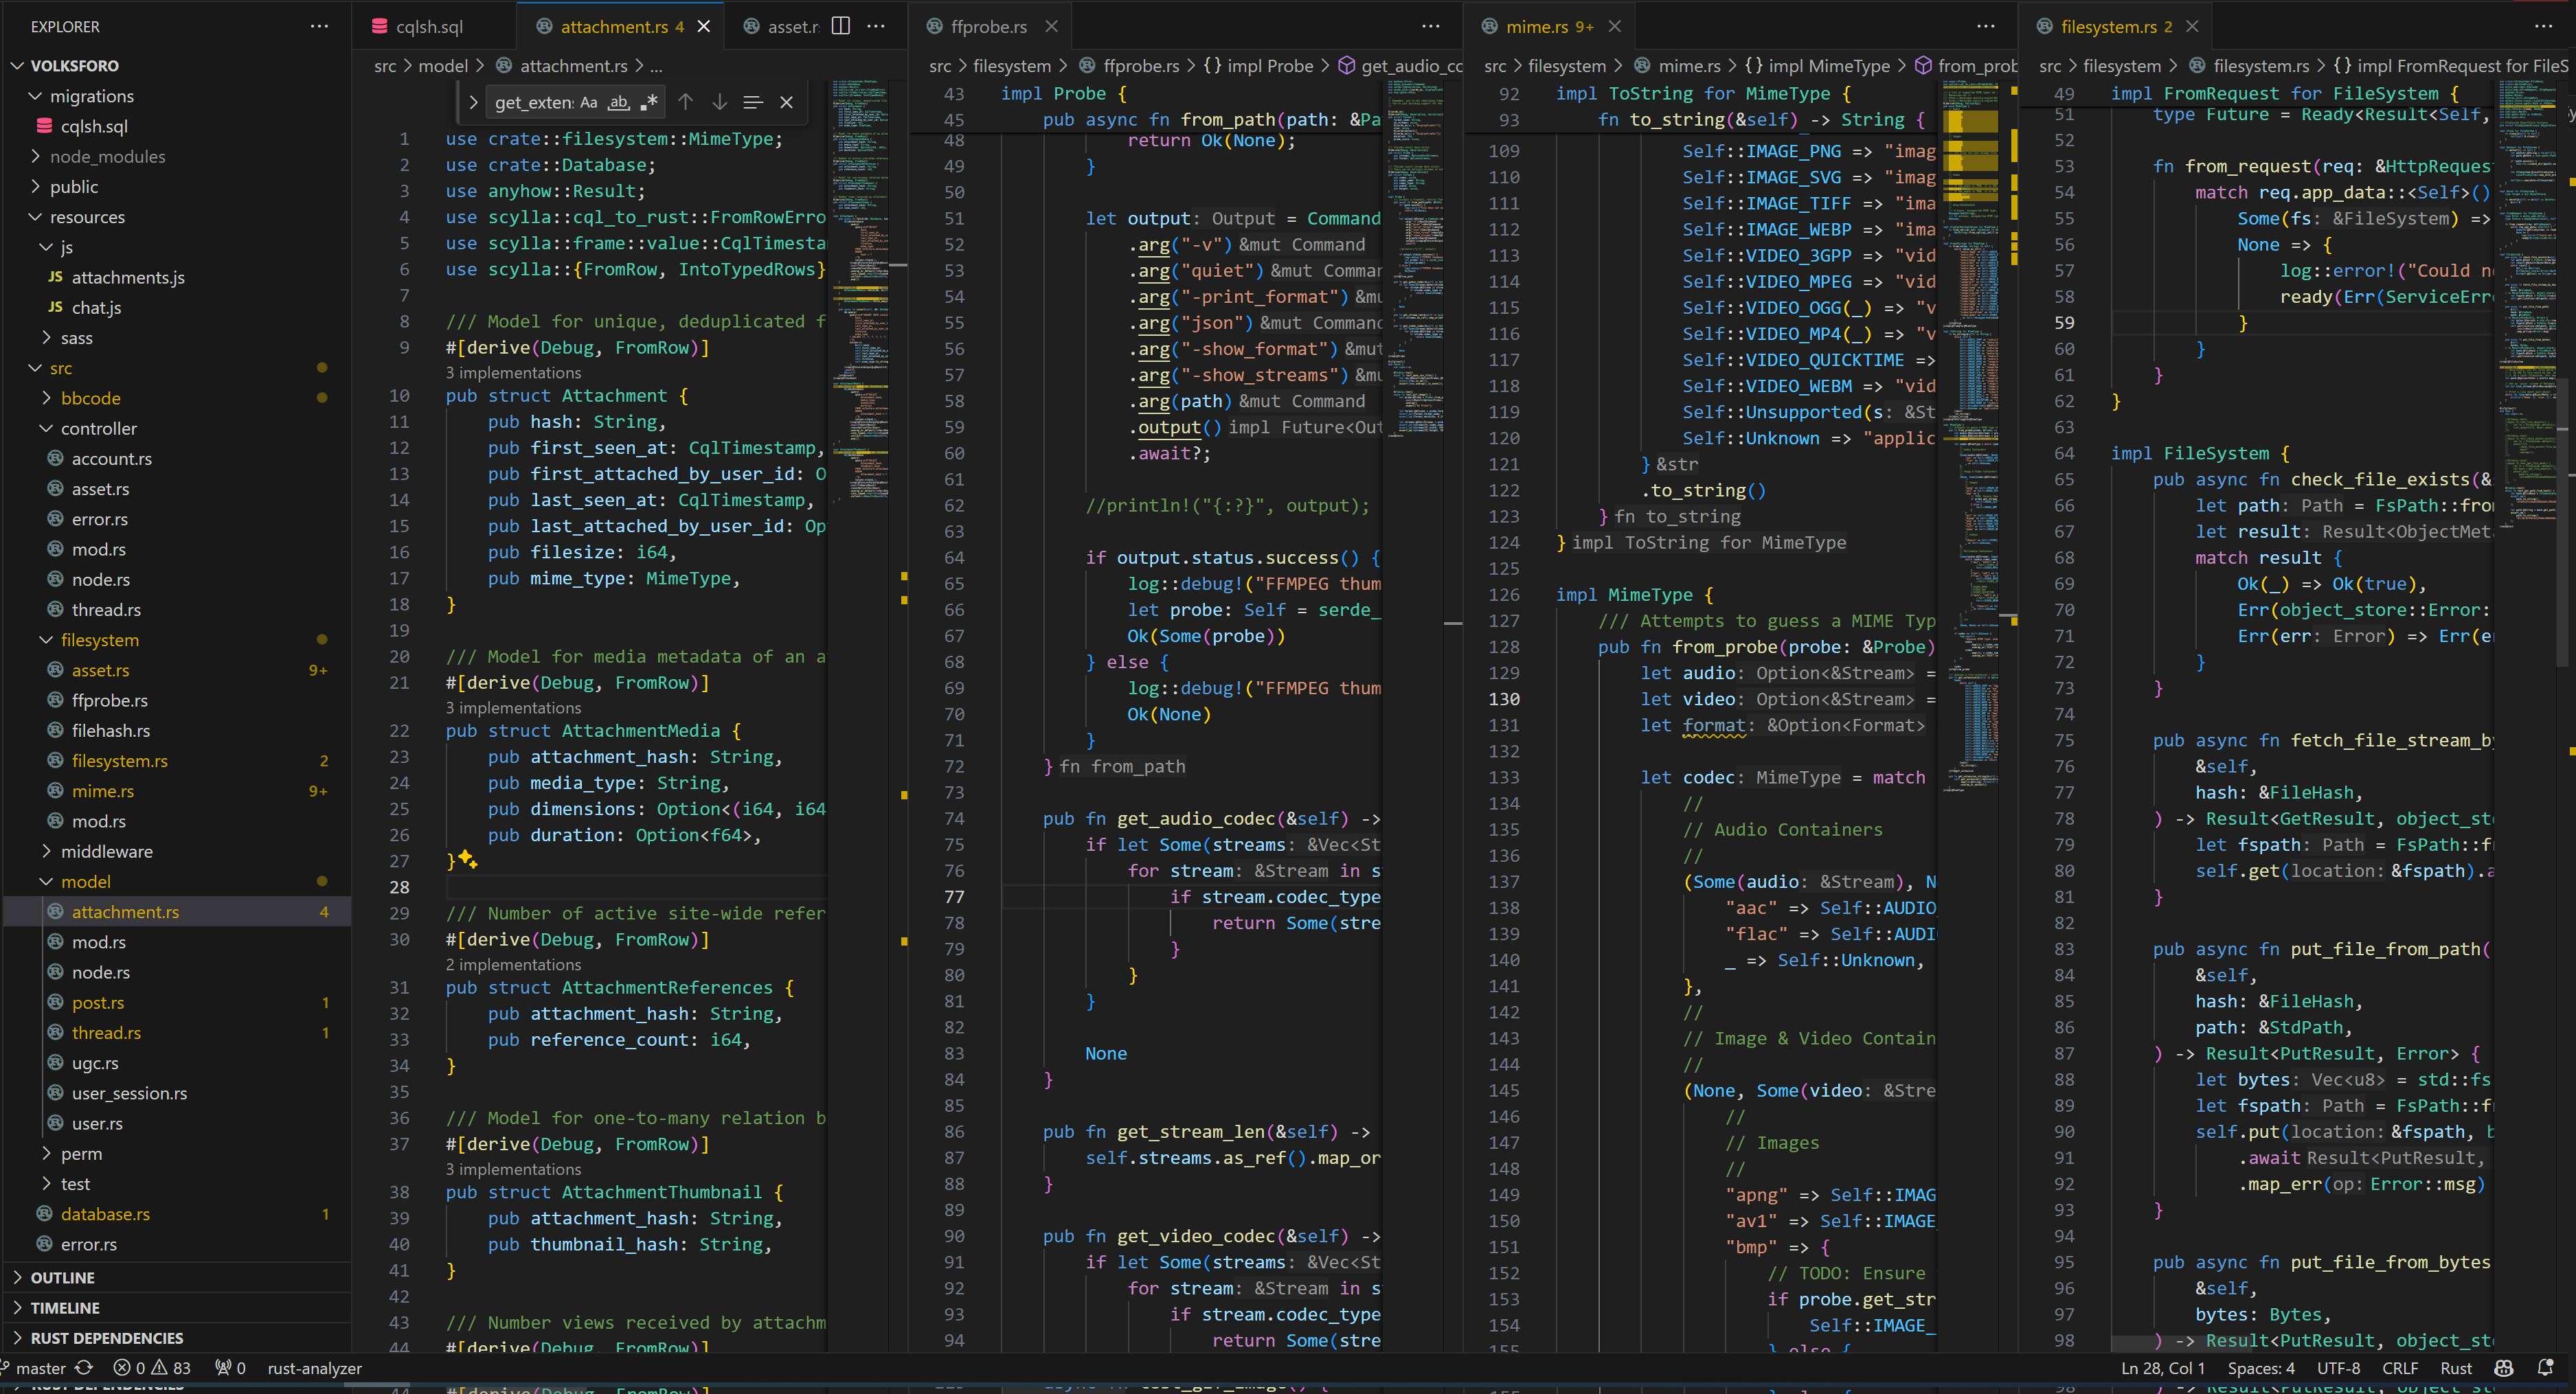Collapse the controller folder
Screen dimensions: 2576x1394
176,428
